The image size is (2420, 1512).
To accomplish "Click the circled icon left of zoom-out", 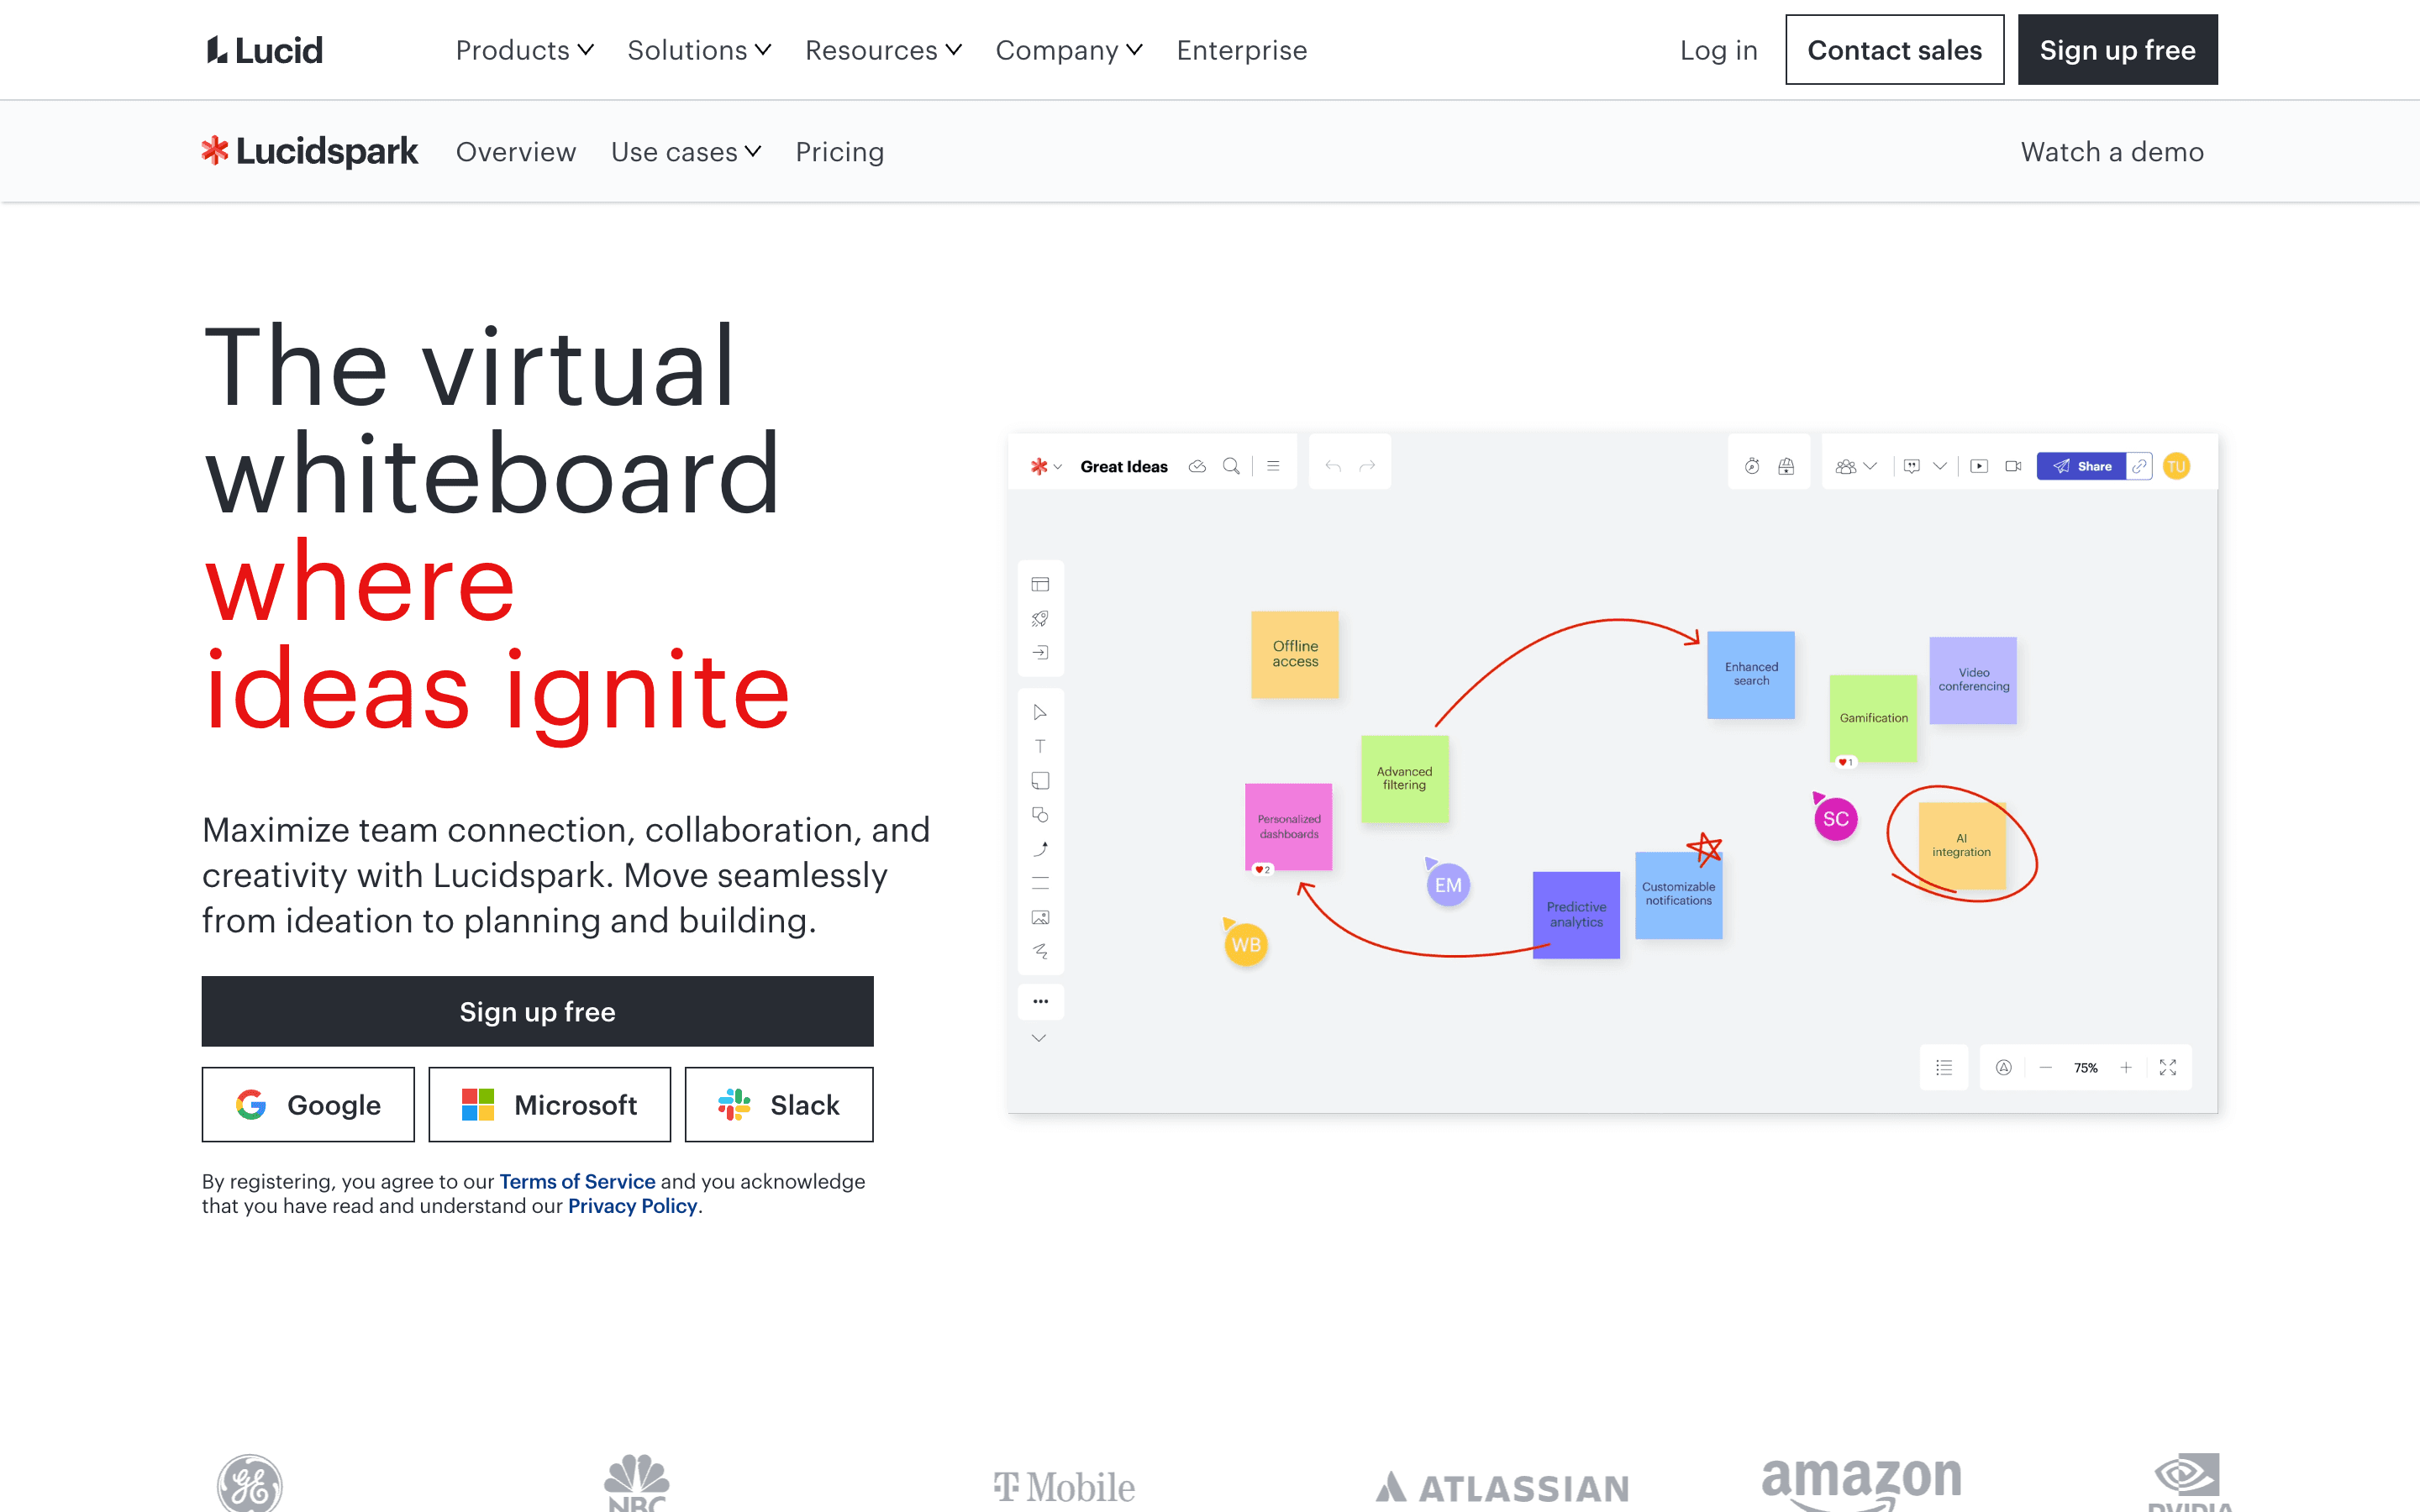I will pyautogui.click(x=2004, y=1068).
